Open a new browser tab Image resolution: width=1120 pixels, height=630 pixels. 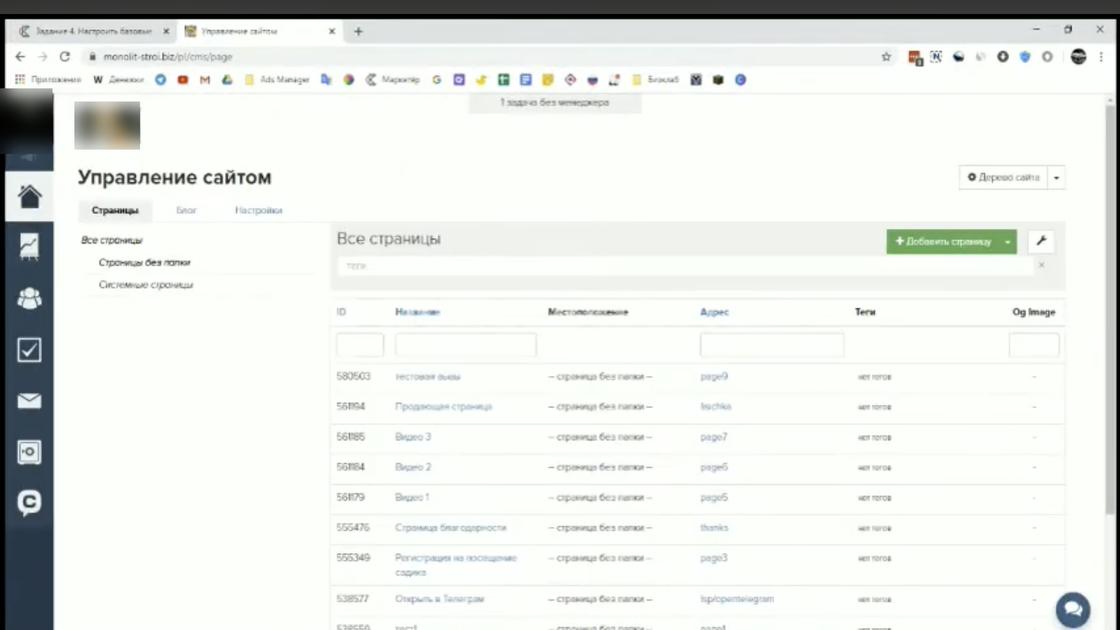359,31
